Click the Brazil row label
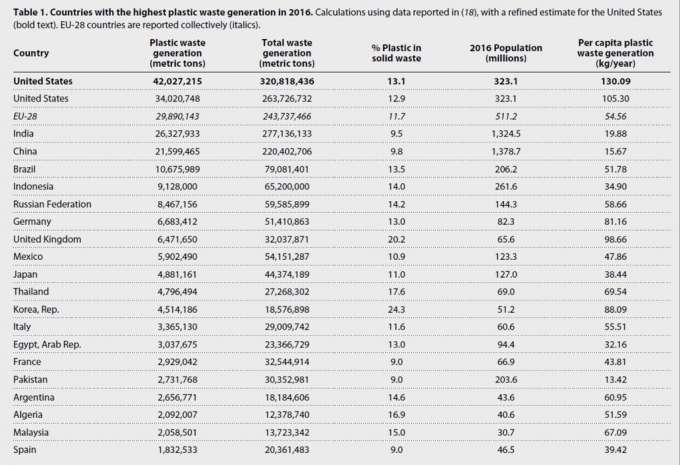 click(x=24, y=169)
